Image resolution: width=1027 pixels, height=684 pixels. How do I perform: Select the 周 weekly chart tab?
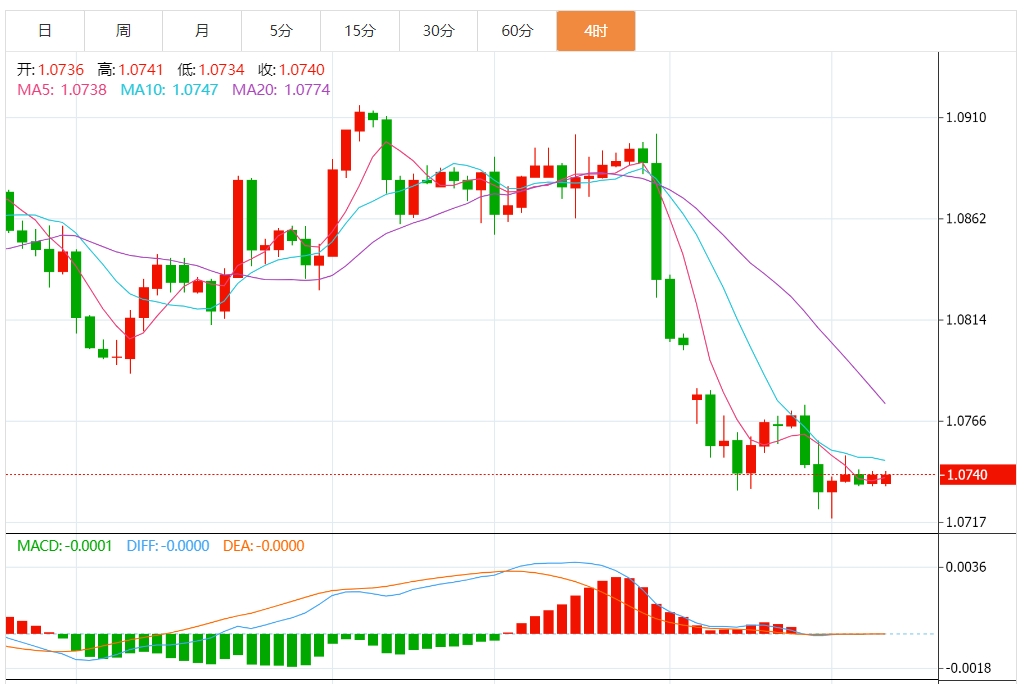click(123, 31)
